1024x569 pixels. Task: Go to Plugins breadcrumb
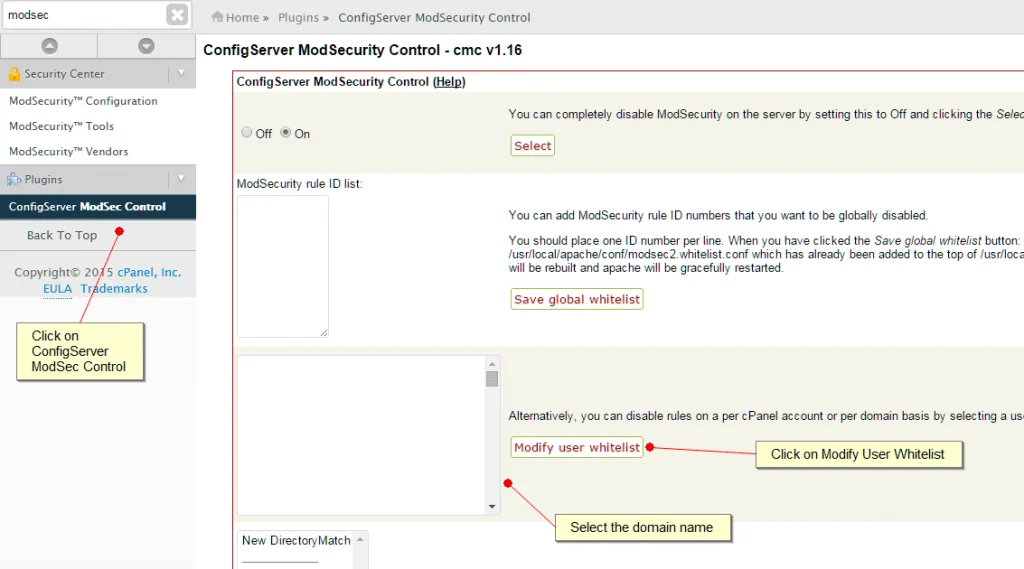(x=298, y=18)
